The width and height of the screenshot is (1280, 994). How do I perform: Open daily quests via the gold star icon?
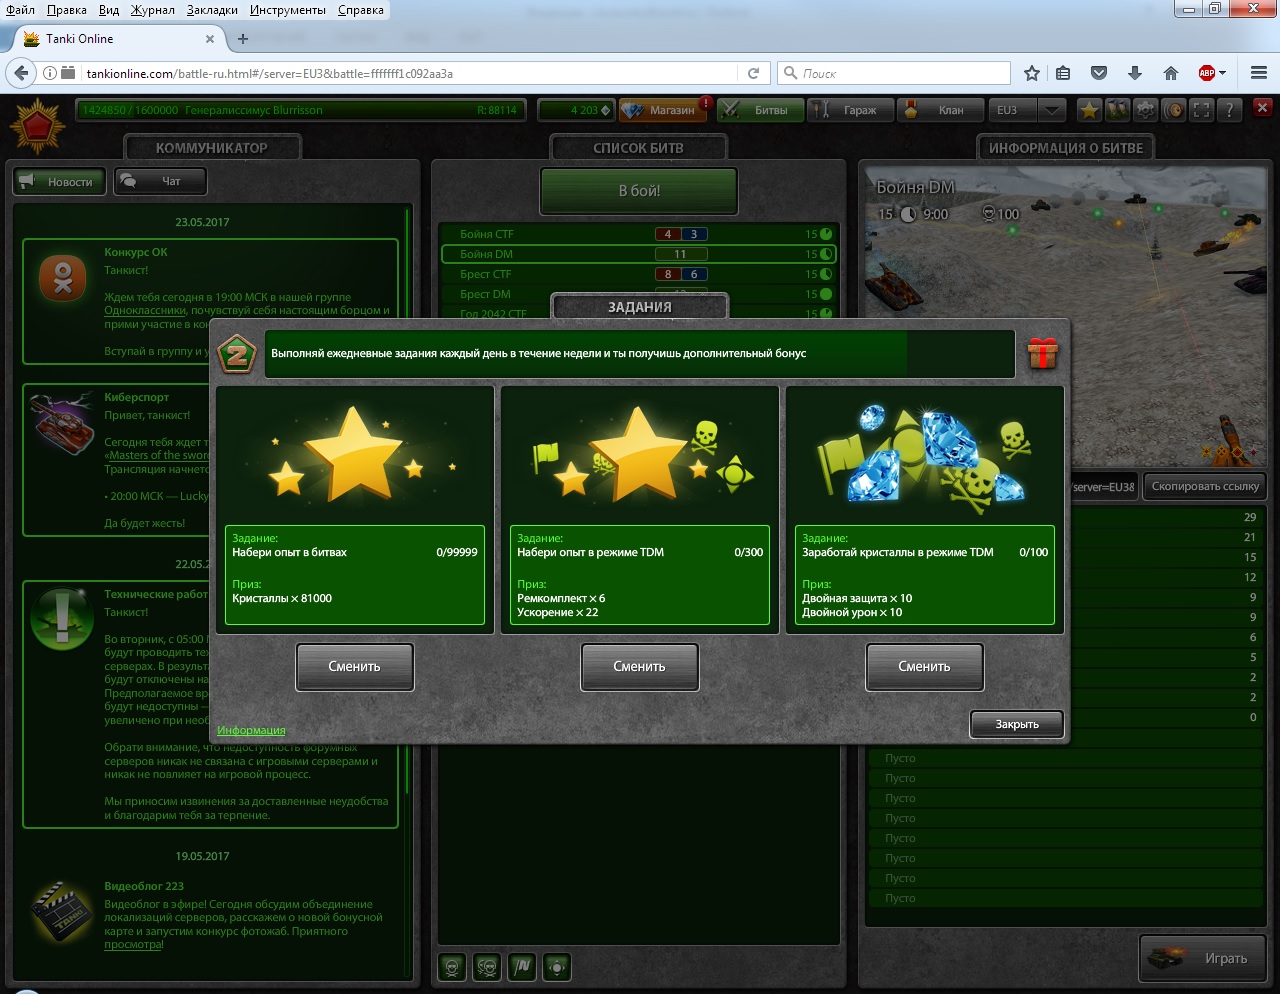click(1089, 110)
